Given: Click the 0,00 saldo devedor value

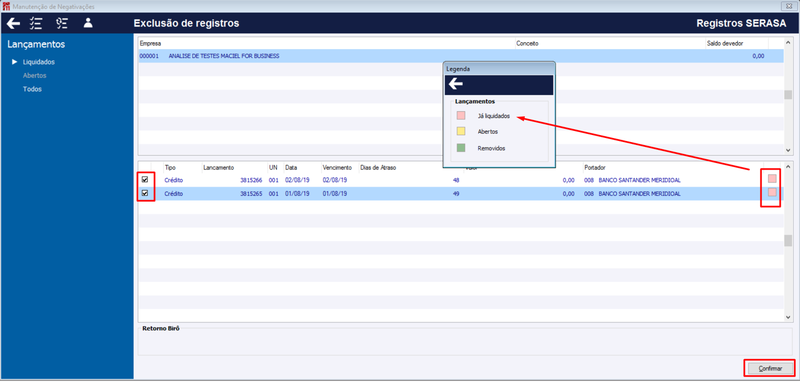Looking at the screenshot, I should 758,56.
